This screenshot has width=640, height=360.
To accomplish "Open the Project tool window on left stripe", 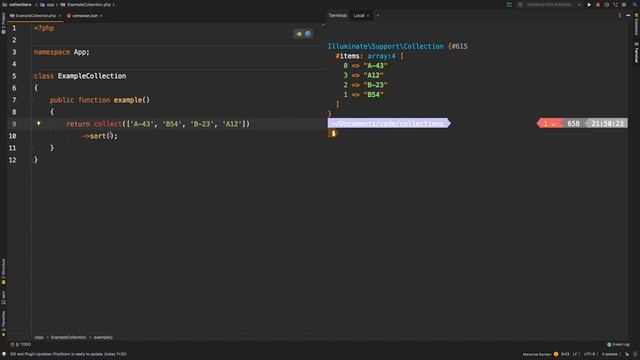I will coord(3,23).
